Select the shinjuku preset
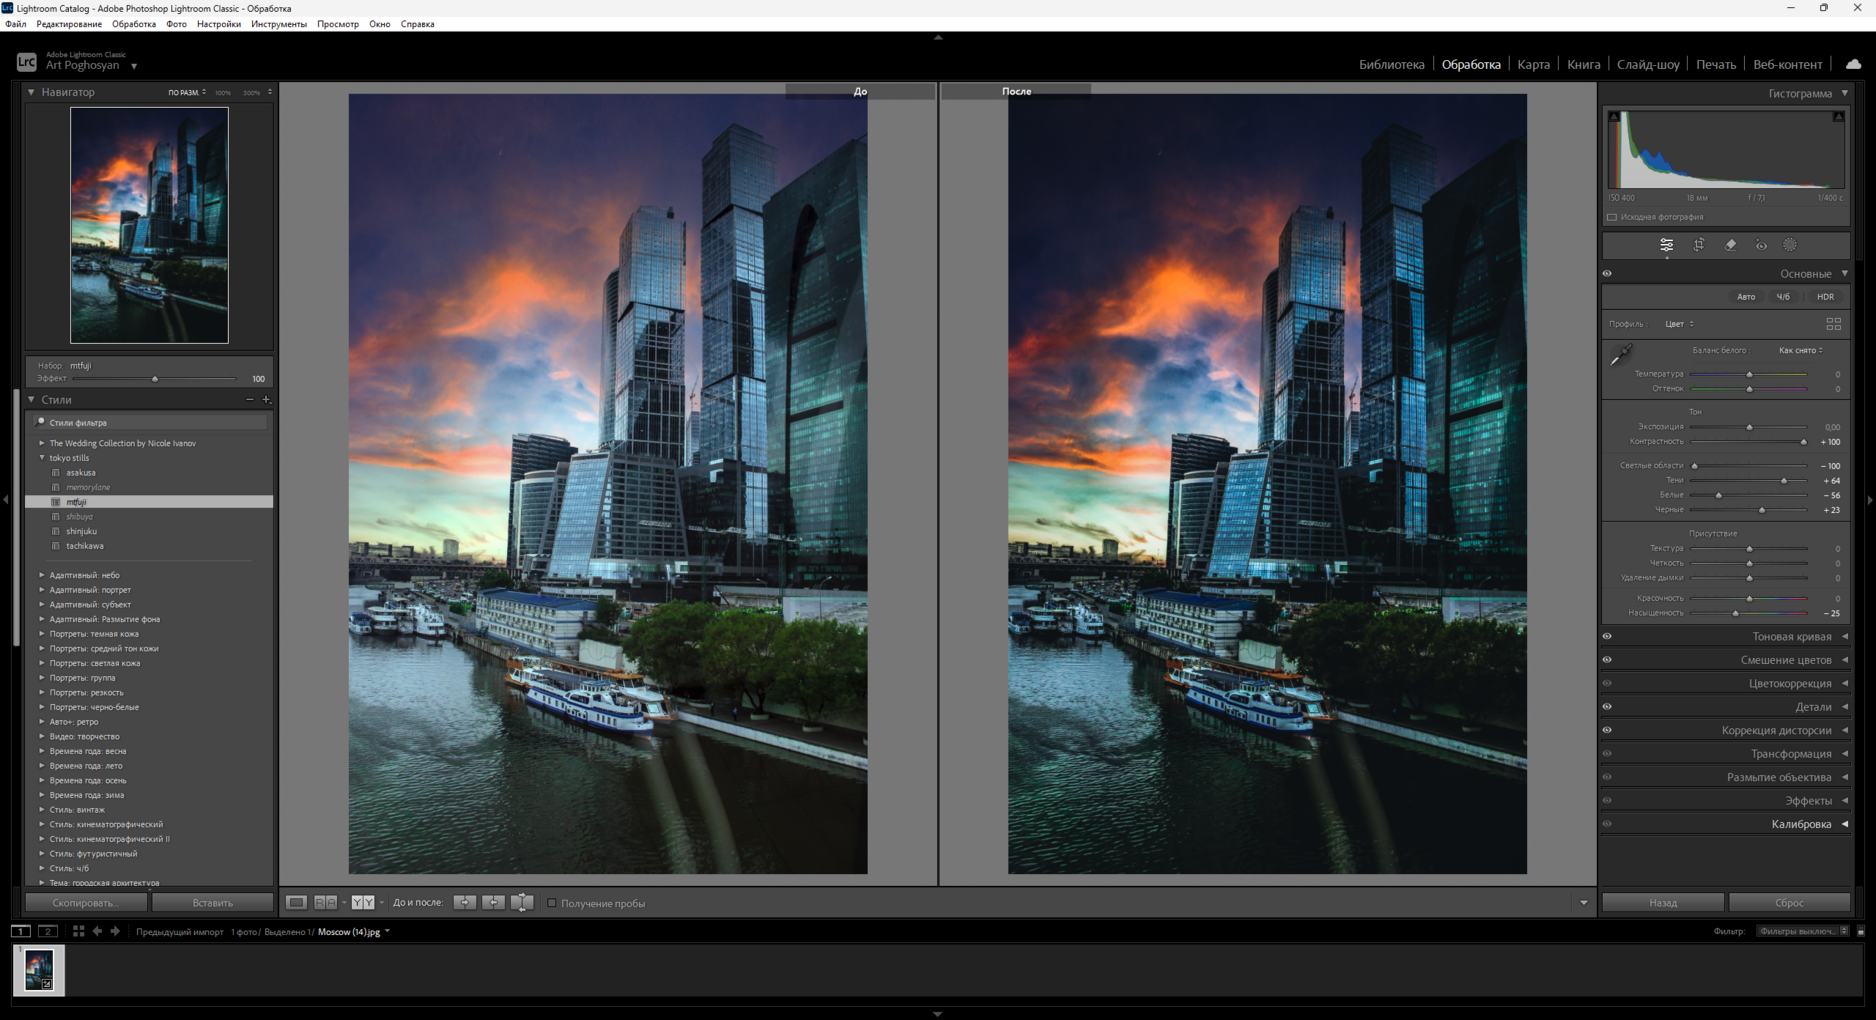Image resolution: width=1876 pixels, height=1020 pixels. pyautogui.click(x=82, y=531)
